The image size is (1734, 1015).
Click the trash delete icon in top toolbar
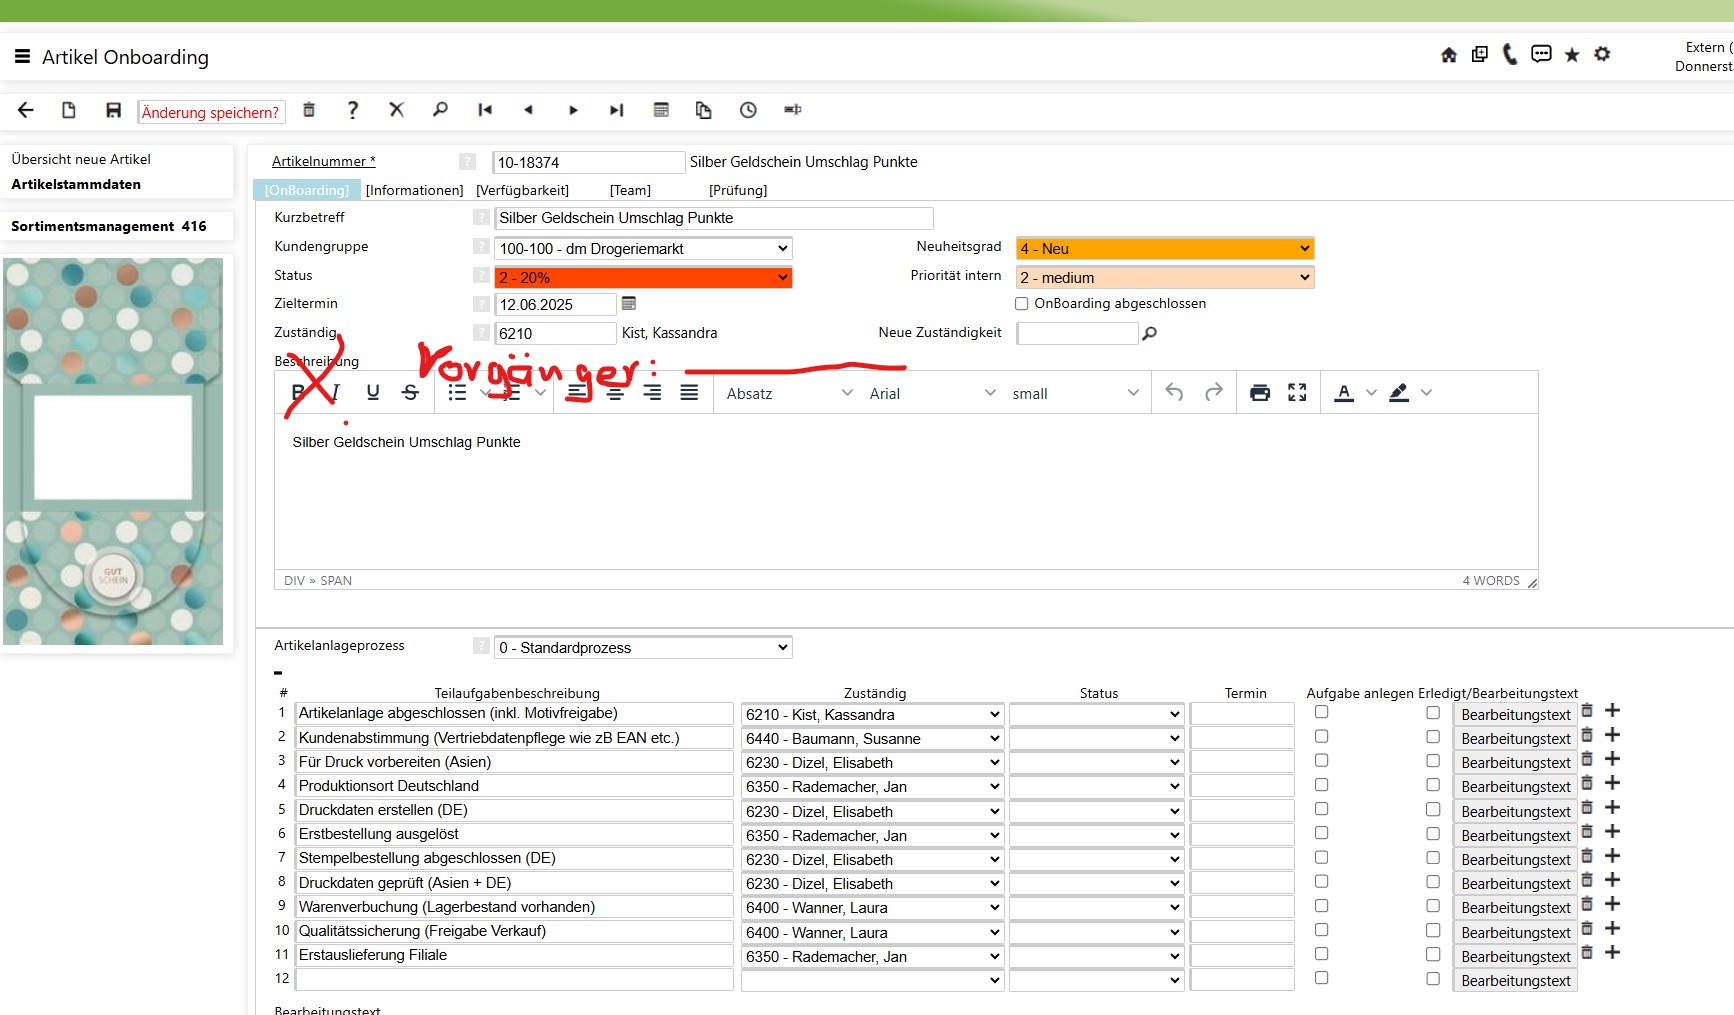[309, 110]
